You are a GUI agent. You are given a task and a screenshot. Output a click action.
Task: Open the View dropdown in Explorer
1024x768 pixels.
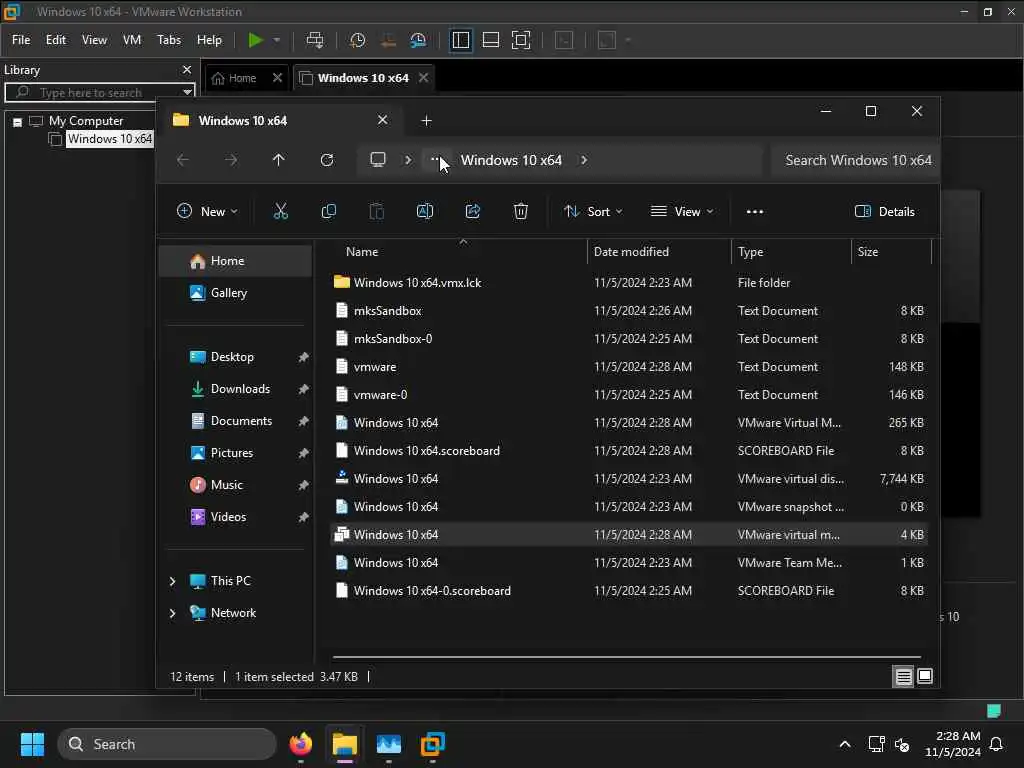click(682, 211)
